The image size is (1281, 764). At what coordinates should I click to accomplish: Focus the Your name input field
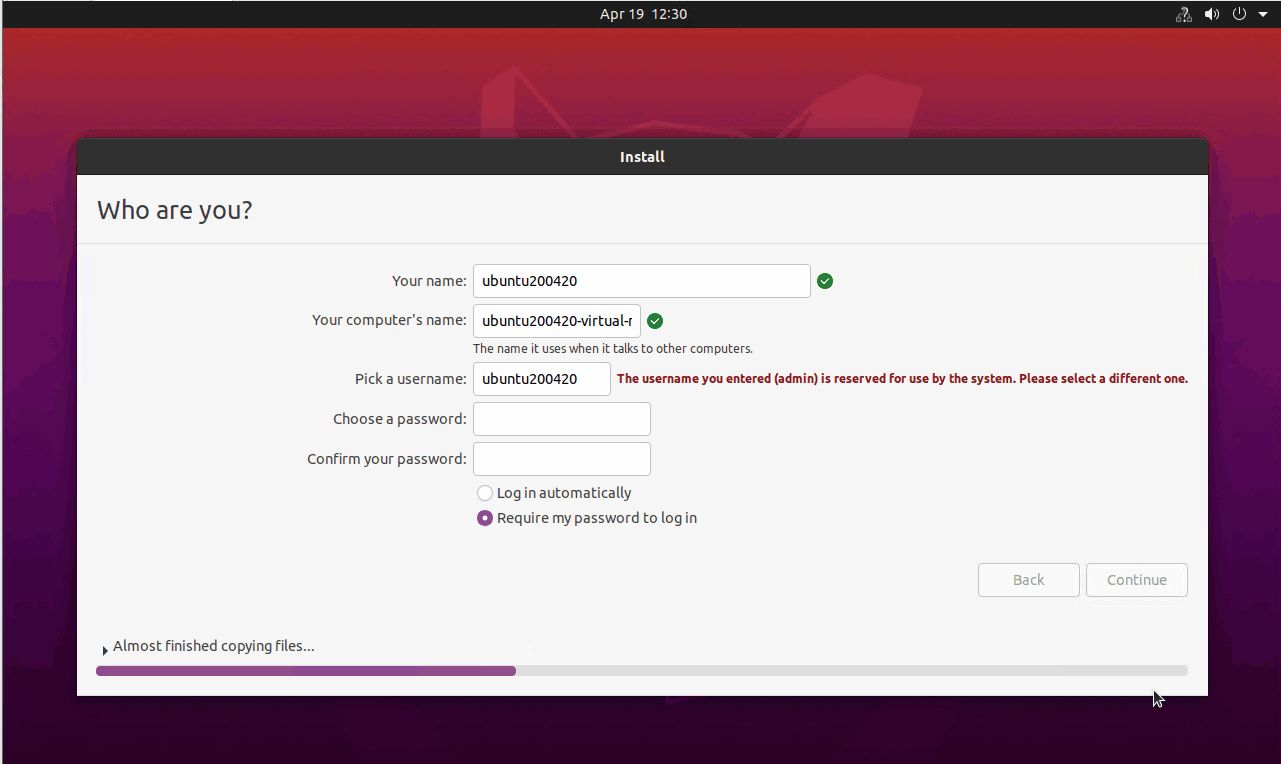pyautogui.click(x=642, y=281)
